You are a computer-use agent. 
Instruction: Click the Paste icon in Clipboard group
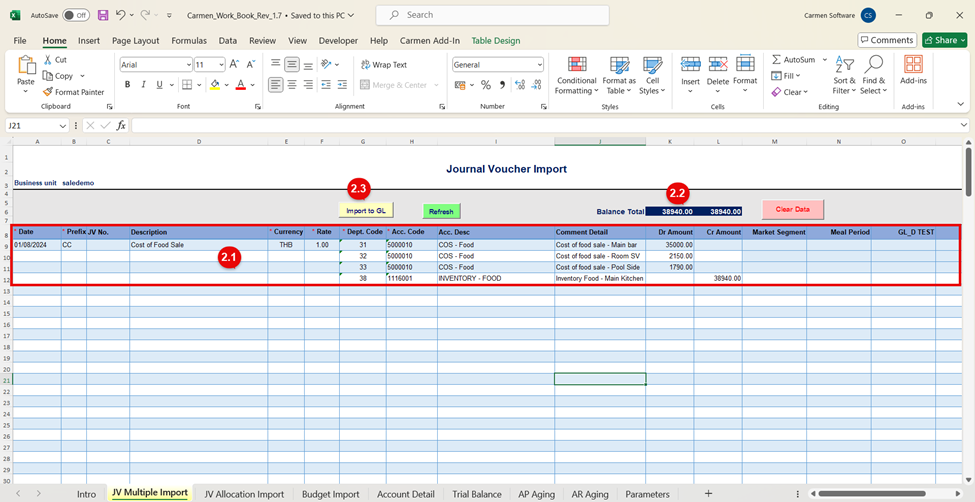(x=26, y=66)
